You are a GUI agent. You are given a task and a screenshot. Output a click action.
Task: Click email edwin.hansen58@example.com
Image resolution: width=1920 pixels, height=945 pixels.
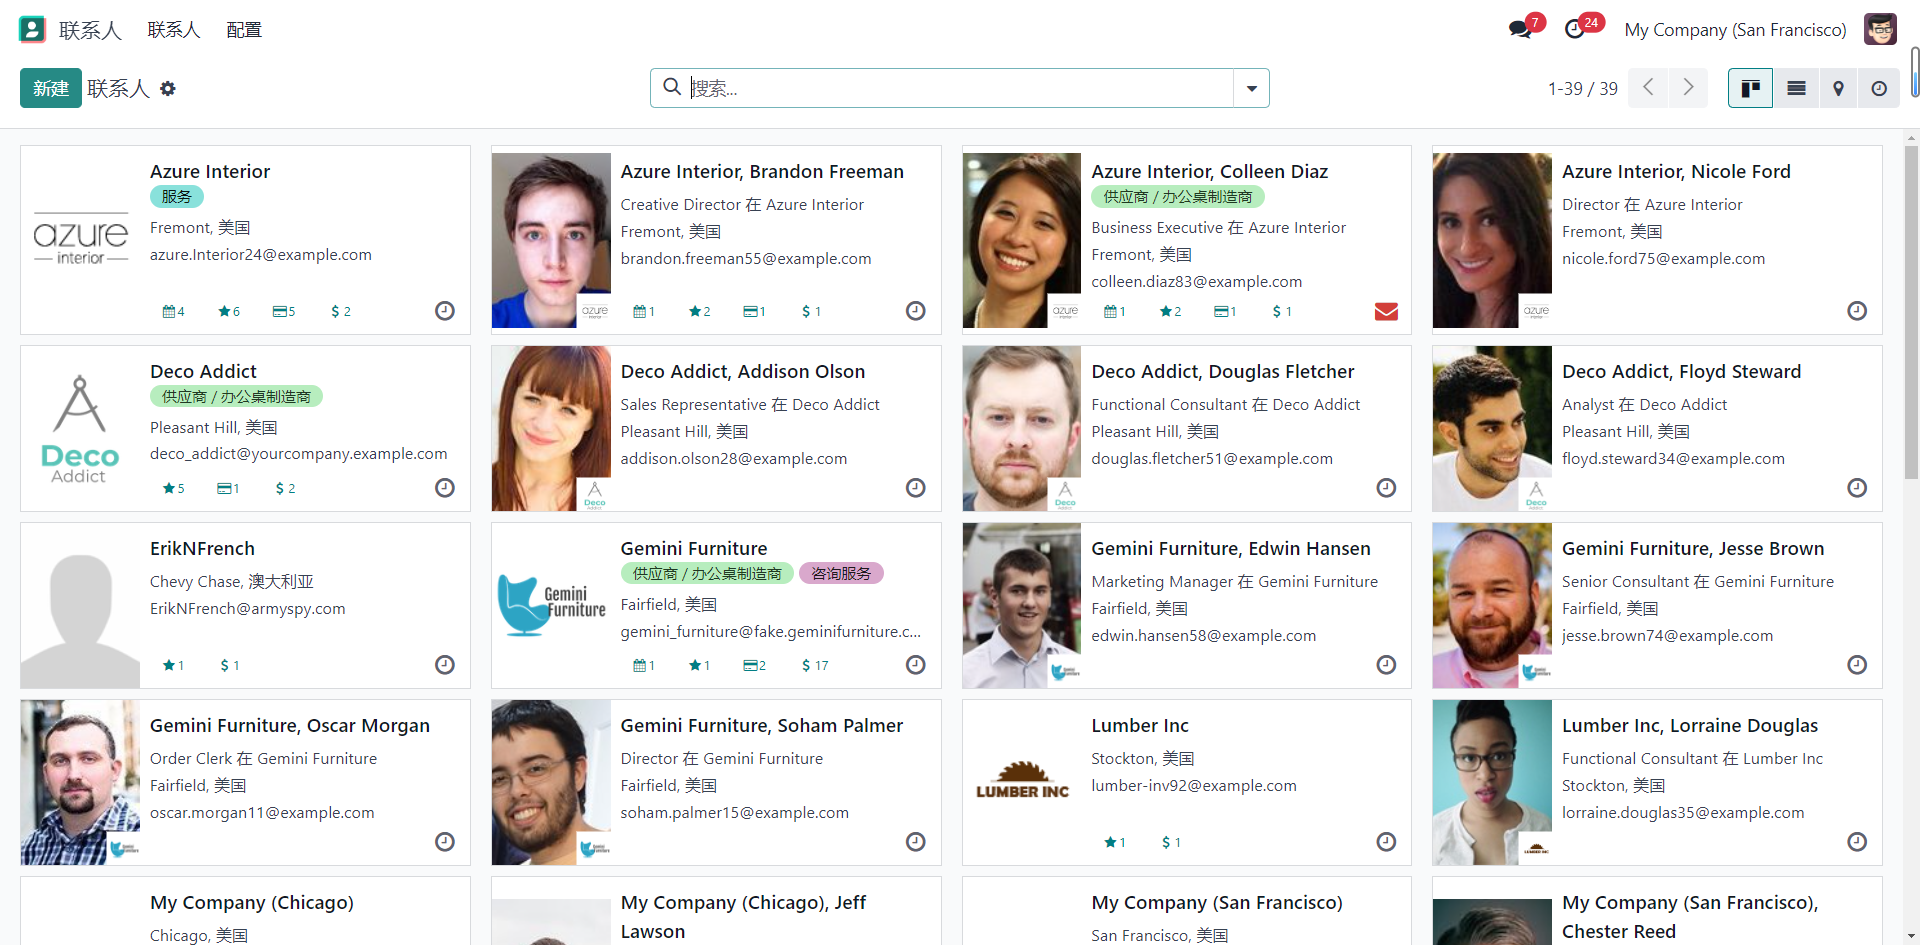pyautogui.click(x=1203, y=636)
